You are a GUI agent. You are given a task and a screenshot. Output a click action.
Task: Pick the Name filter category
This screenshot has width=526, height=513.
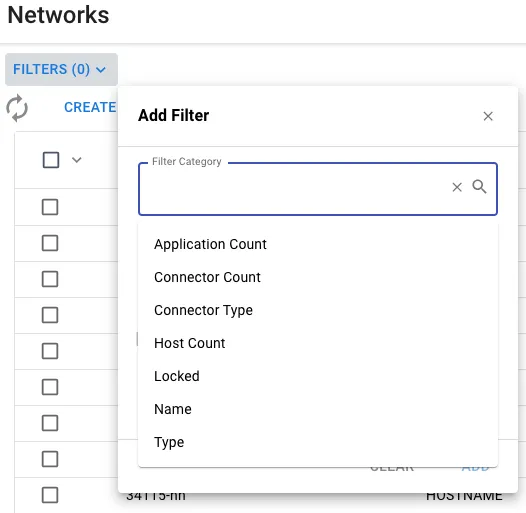click(318, 409)
